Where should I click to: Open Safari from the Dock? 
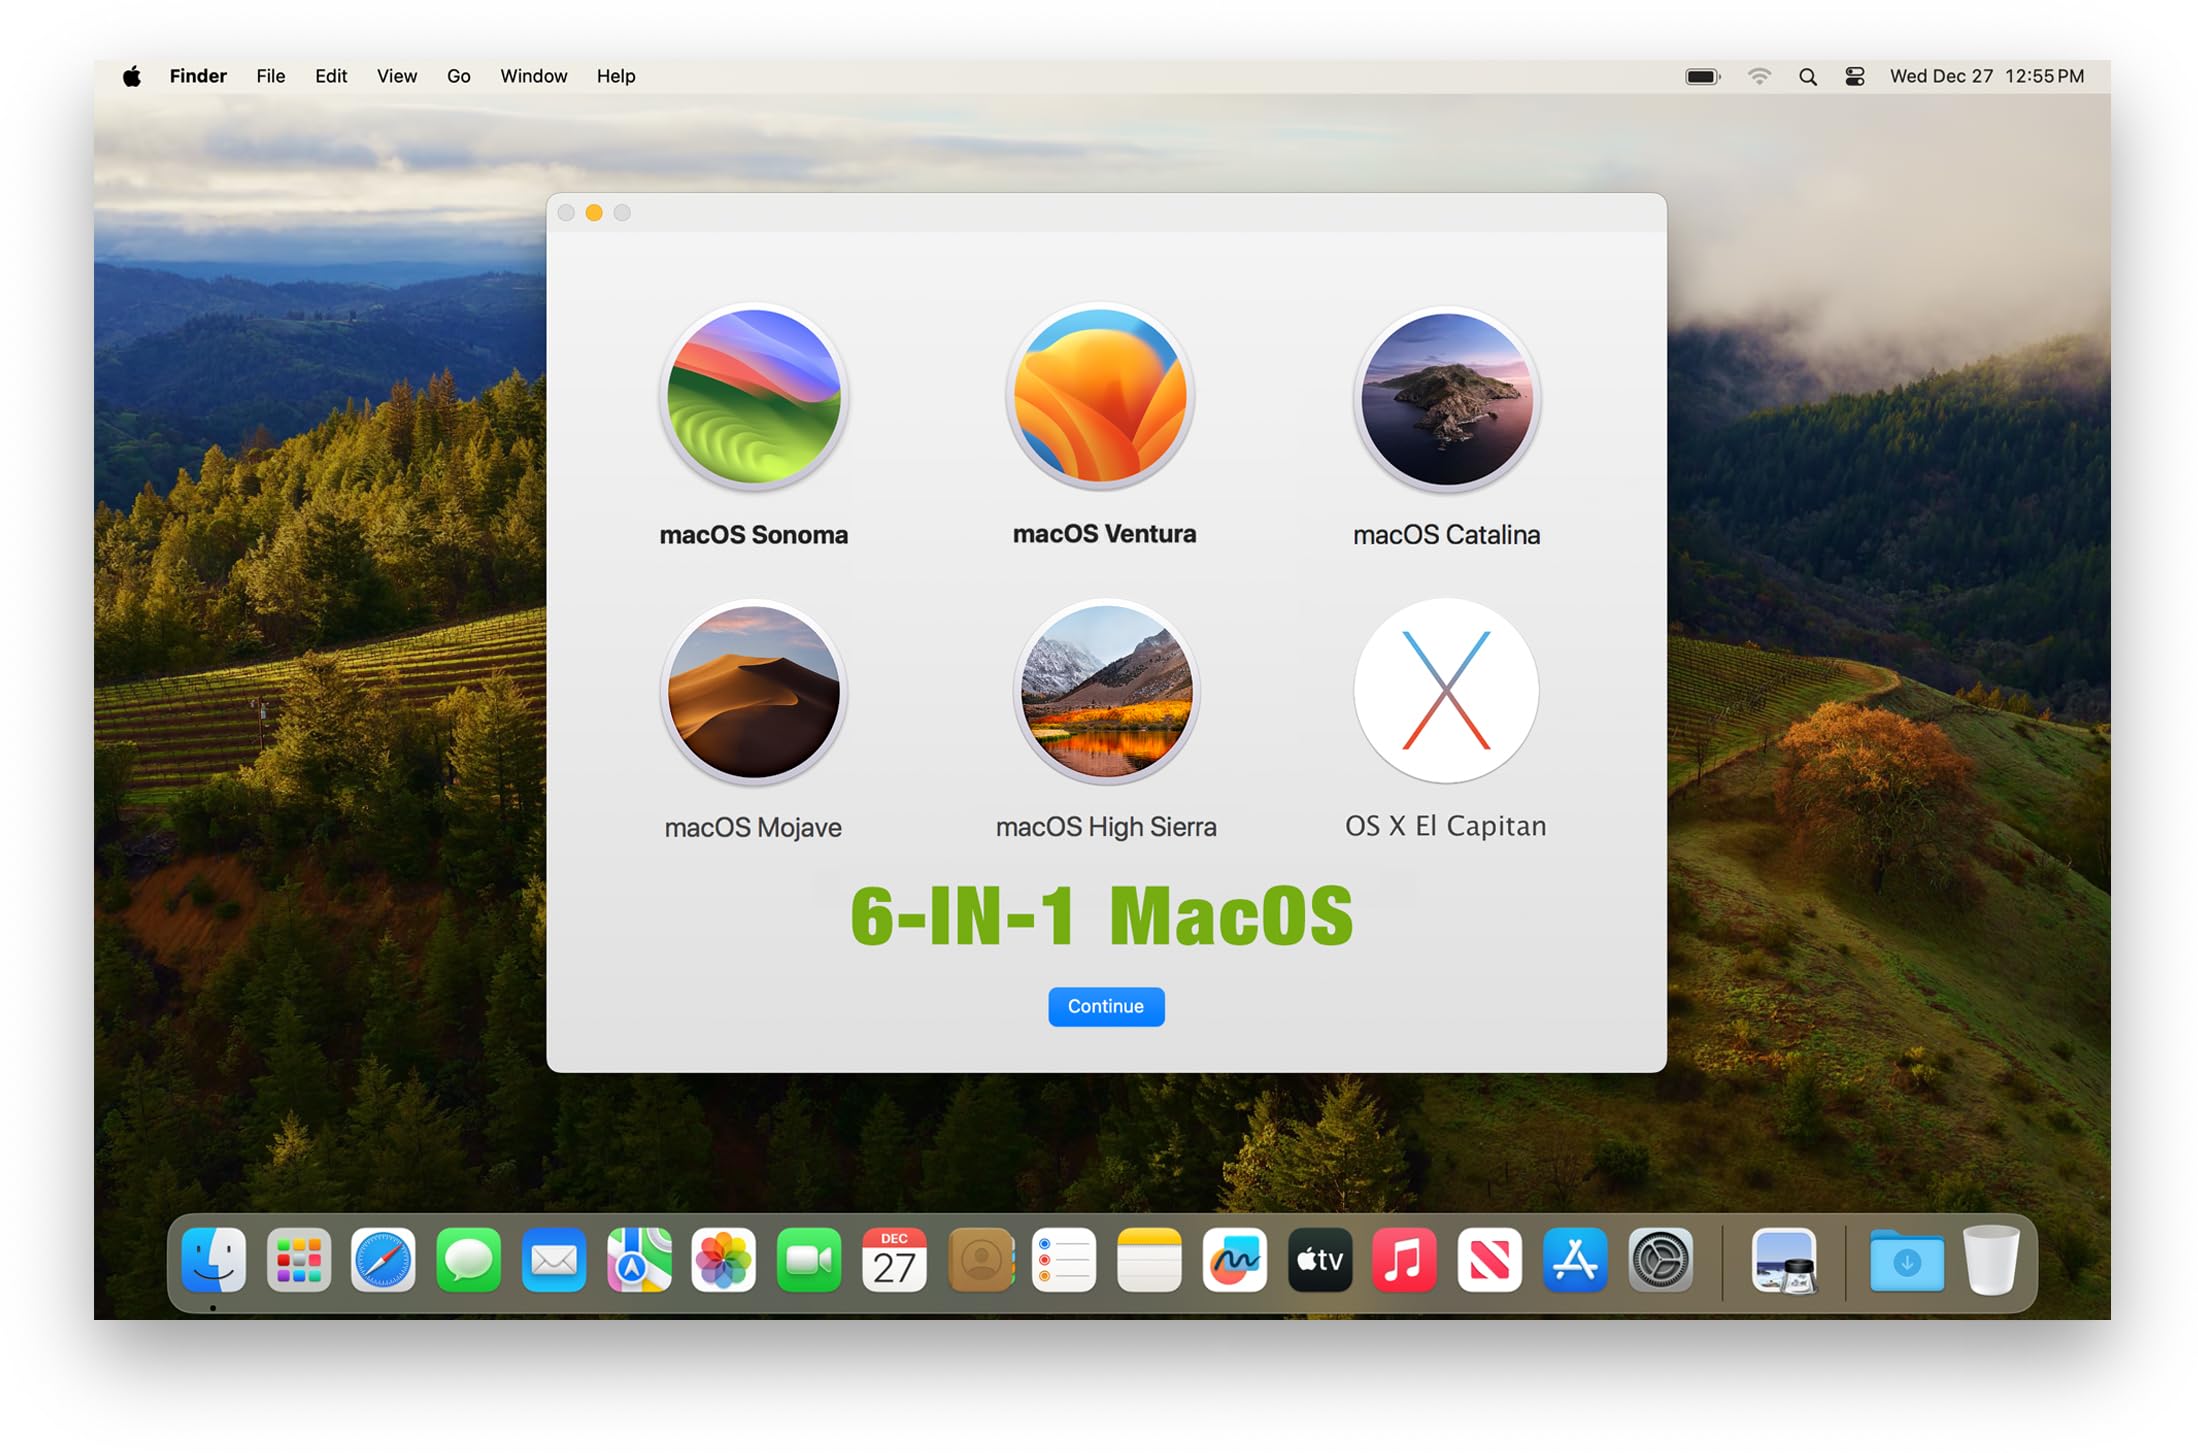tap(383, 1261)
